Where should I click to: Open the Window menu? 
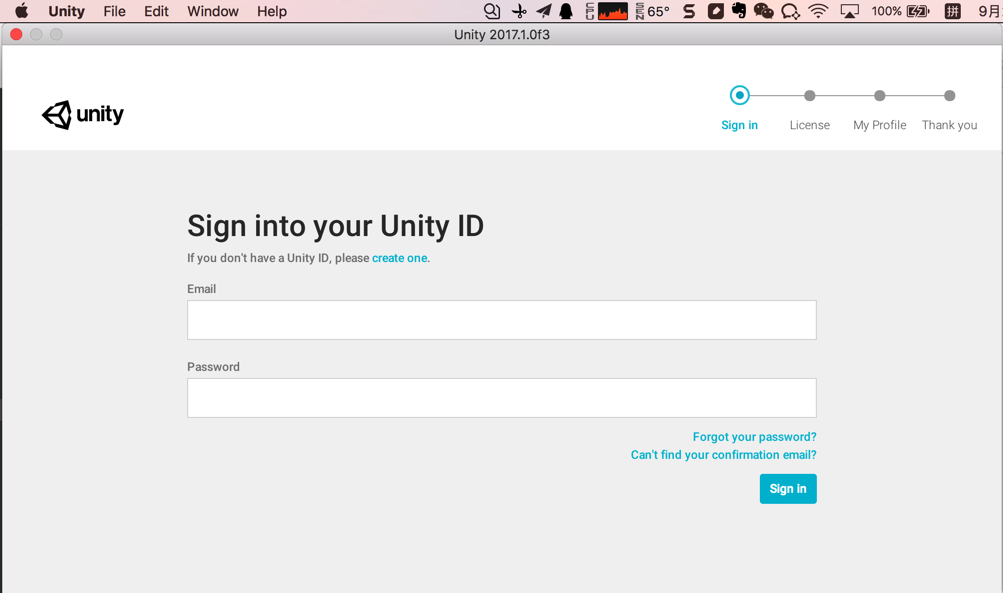point(212,11)
